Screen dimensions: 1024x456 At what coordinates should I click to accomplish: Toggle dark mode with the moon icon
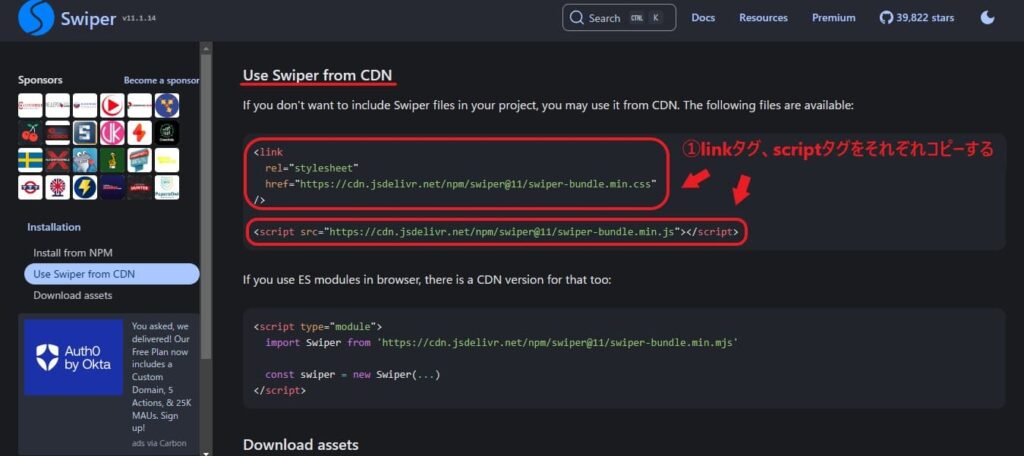tap(988, 18)
